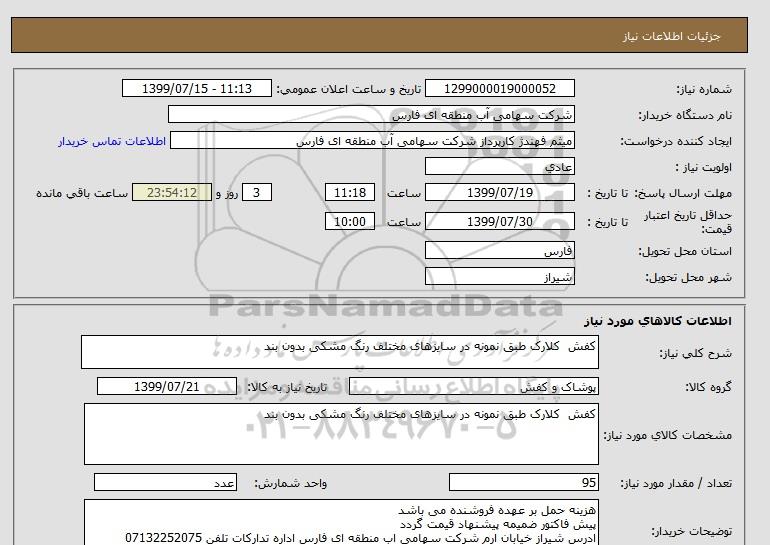Viewport: 770px width, 545px height.
Task: Click the label تاریخ نیاز به کالا
Action: [286, 387]
